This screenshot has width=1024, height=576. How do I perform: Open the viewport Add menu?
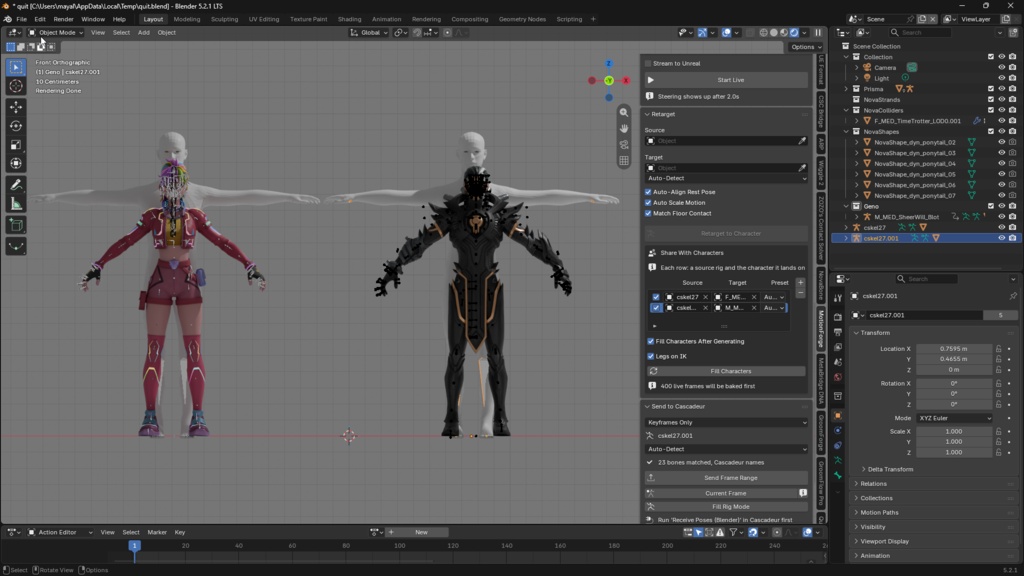point(143,32)
